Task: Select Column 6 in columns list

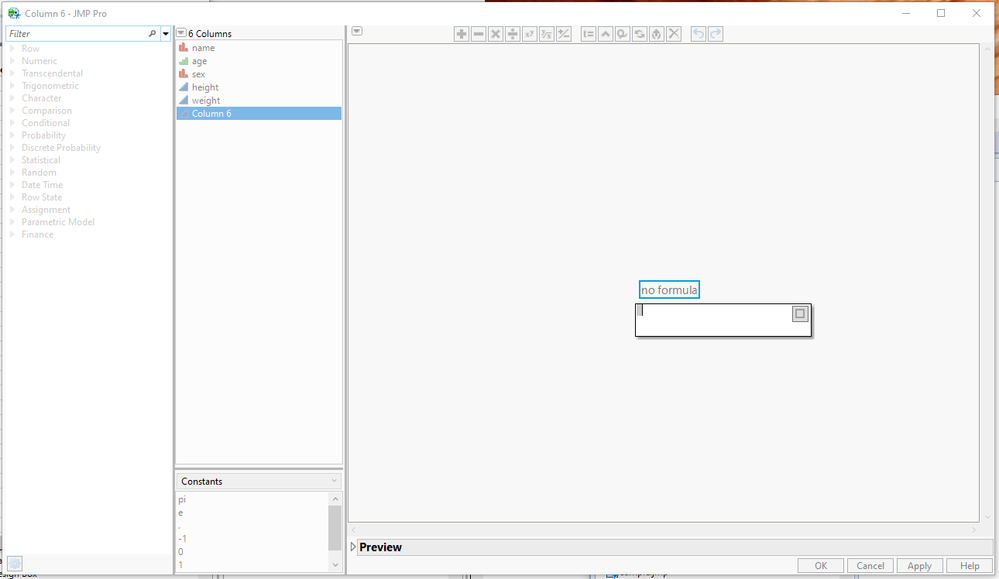Action: (x=259, y=113)
